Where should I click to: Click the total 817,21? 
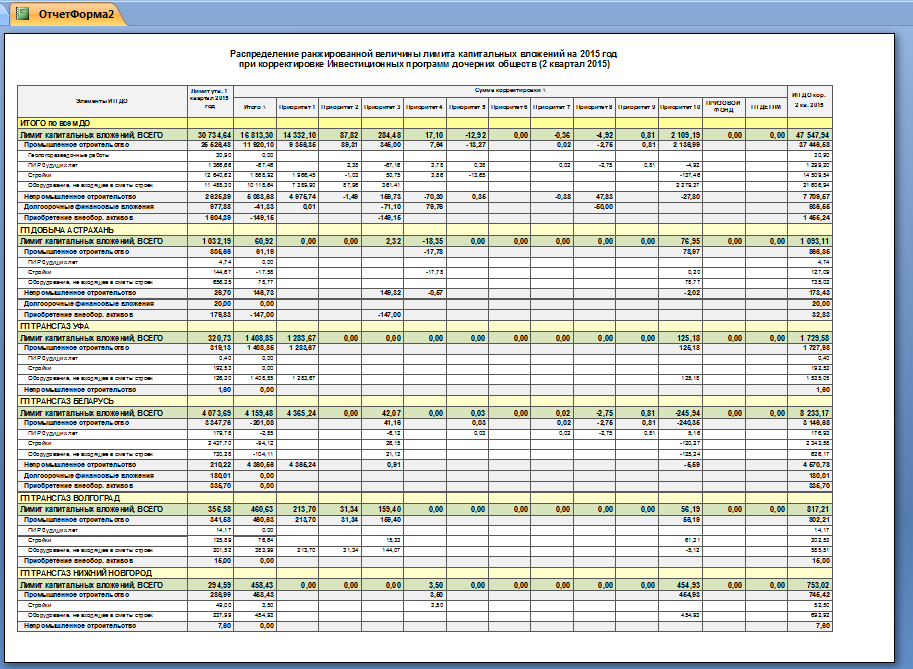[x=818, y=509]
